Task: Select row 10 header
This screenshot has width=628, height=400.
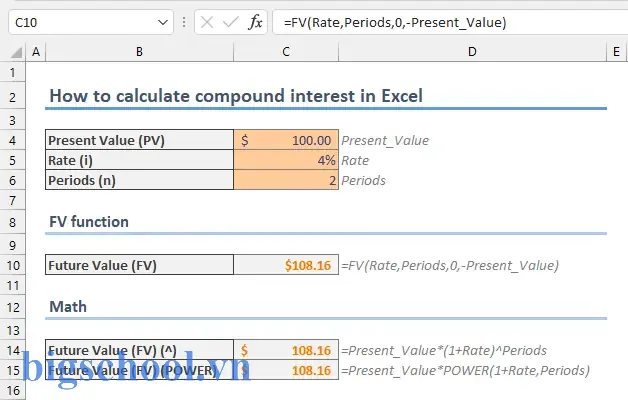Action: [13, 265]
